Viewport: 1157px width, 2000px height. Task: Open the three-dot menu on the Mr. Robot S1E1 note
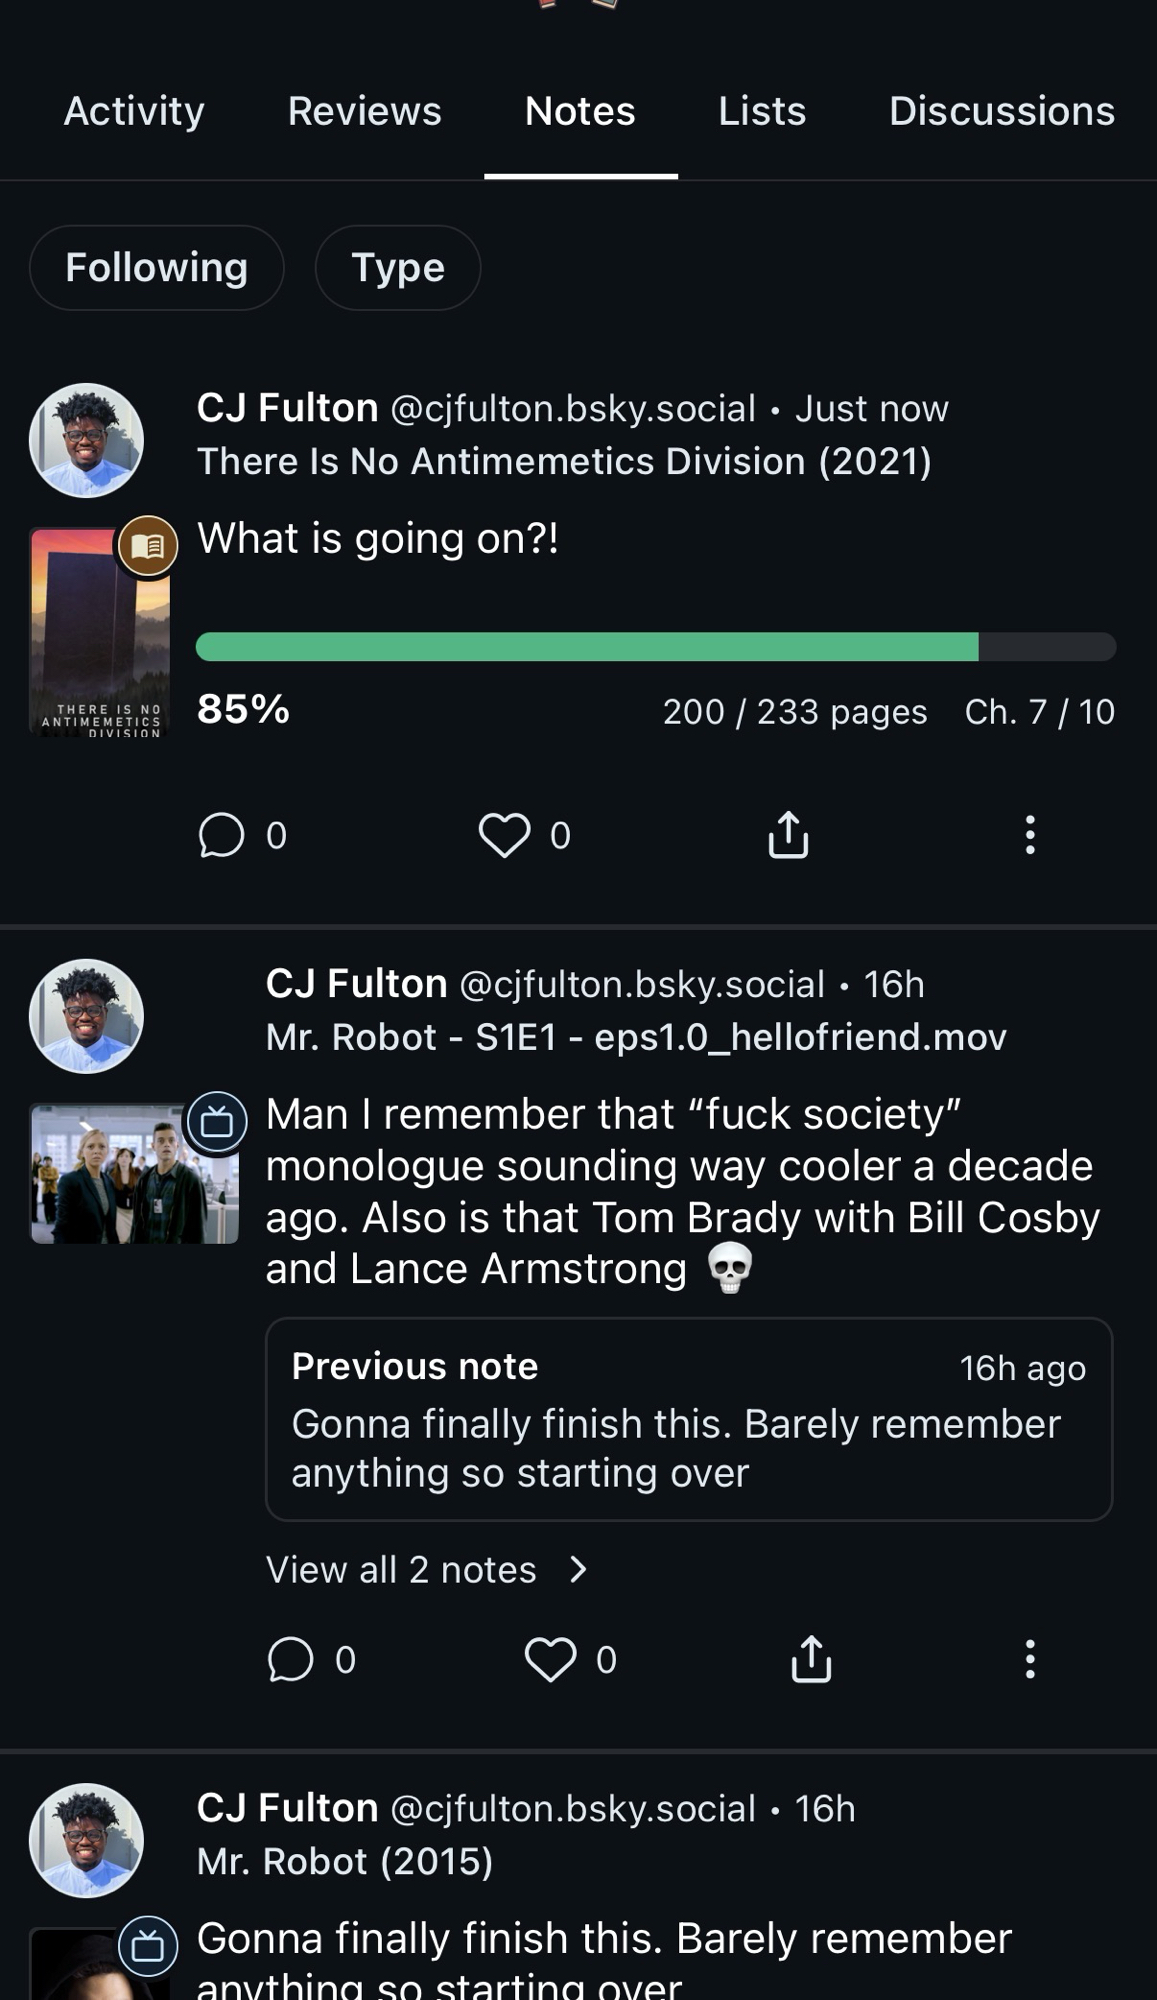[1029, 1660]
